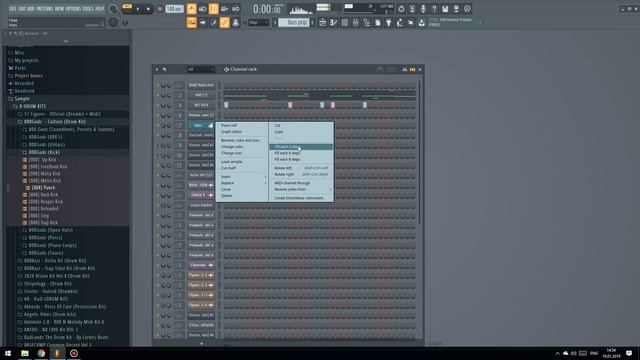
Task: Click the 808 Mafia Kick channel button
Action: [x=201, y=85]
